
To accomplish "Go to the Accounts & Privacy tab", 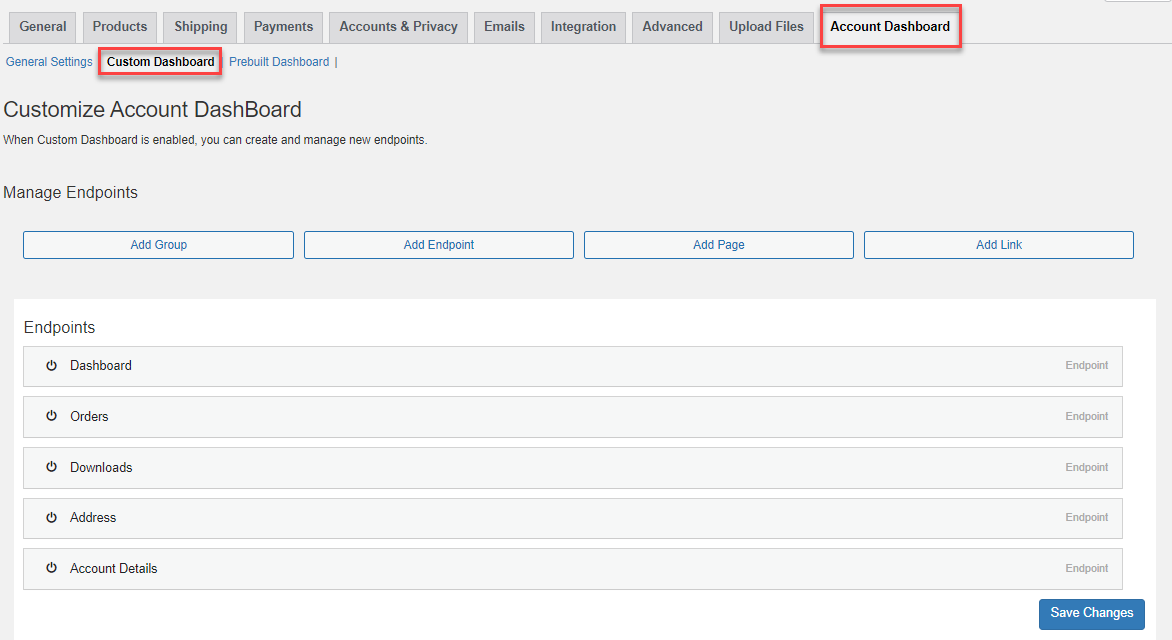I will coord(398,27).
